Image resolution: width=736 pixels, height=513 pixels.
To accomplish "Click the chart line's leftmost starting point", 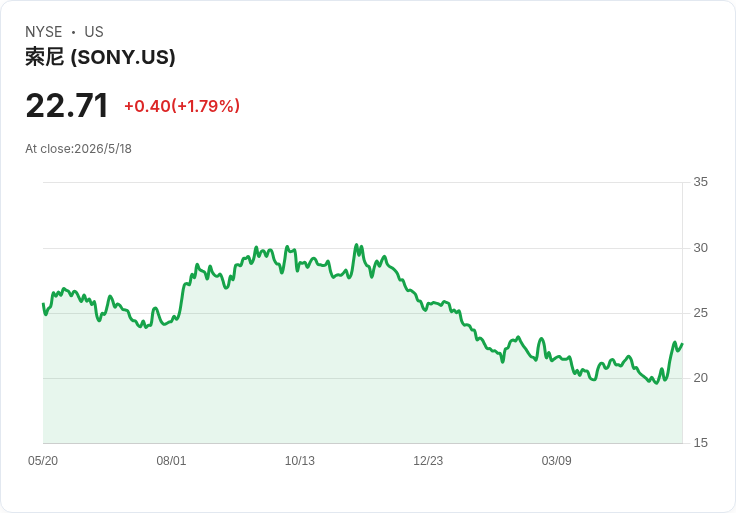I will coord(43,304).
